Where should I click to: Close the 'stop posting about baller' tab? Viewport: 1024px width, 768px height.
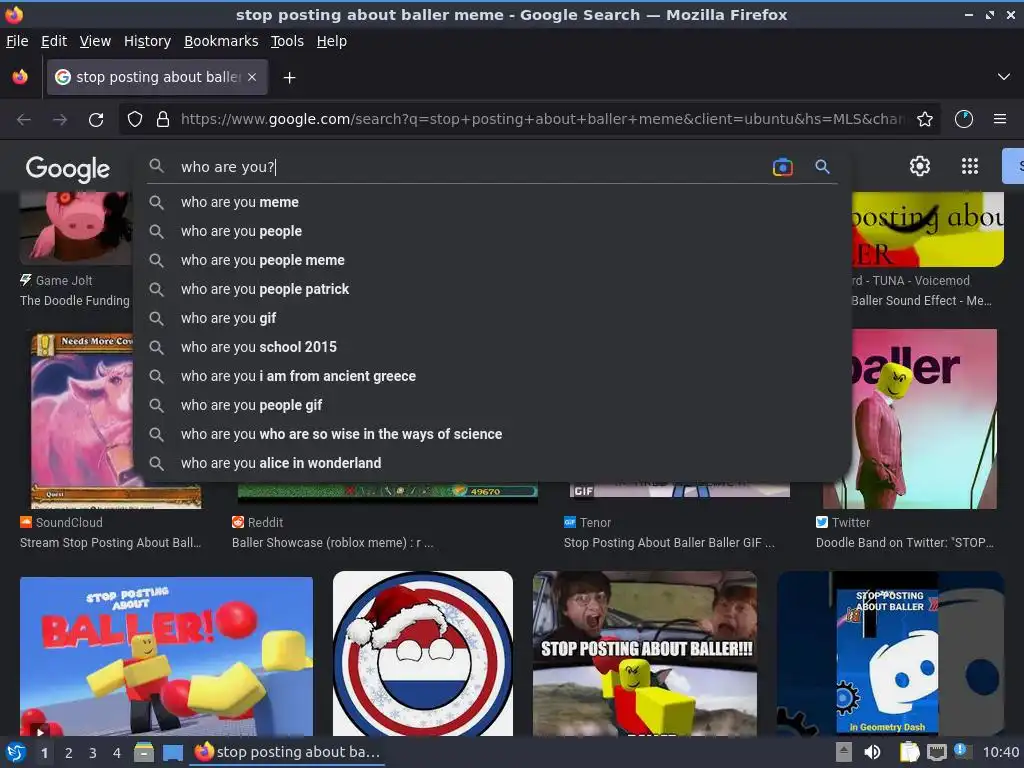coord(252,77)
